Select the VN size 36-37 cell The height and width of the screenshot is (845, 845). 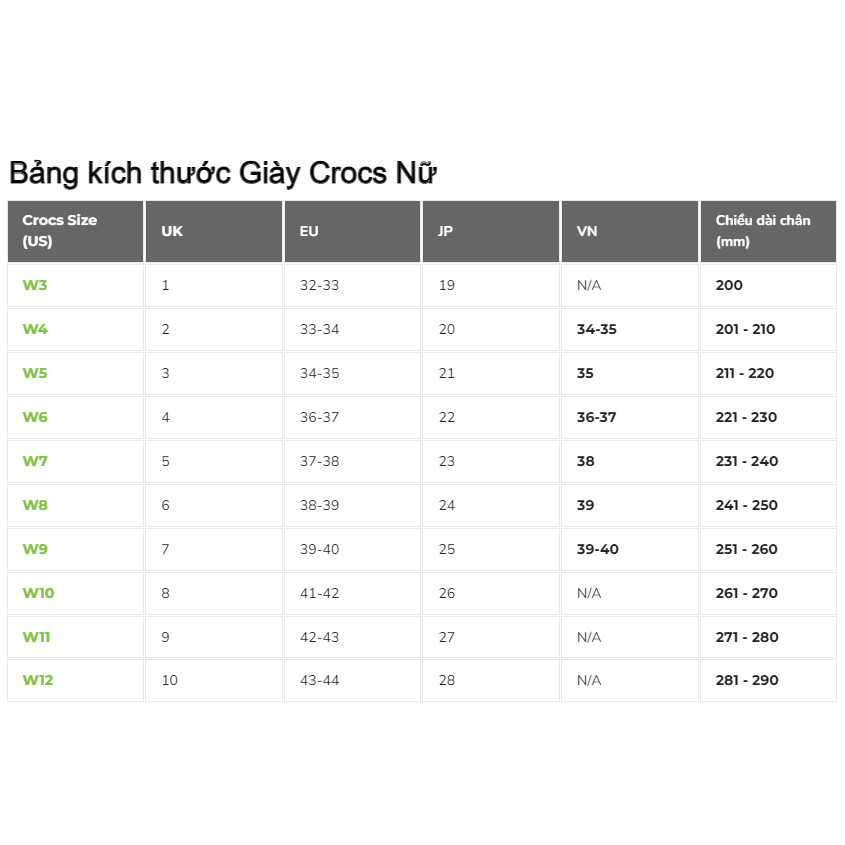[x=596, y=417]
